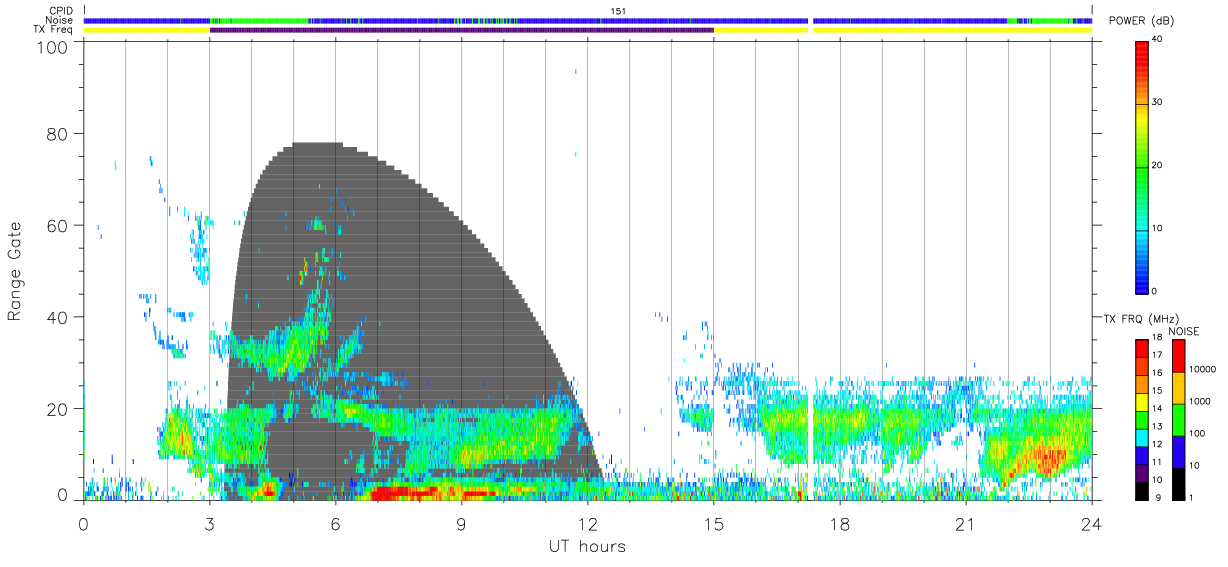Click the y-axis tick label "40"
This screenshot has width=1228, height=567.
[60, 317]
